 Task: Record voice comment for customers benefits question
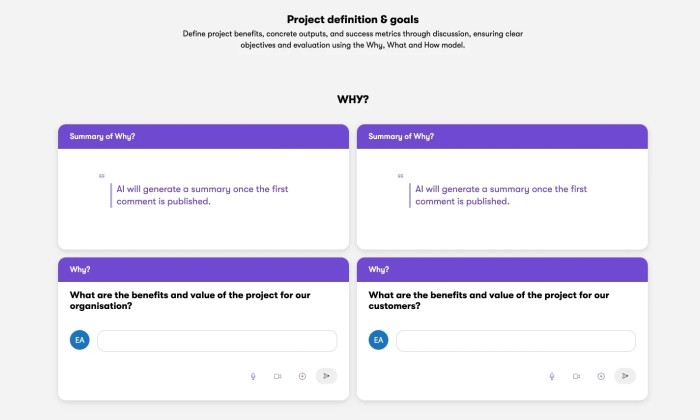pyautogui.click(x=552, y=376)
